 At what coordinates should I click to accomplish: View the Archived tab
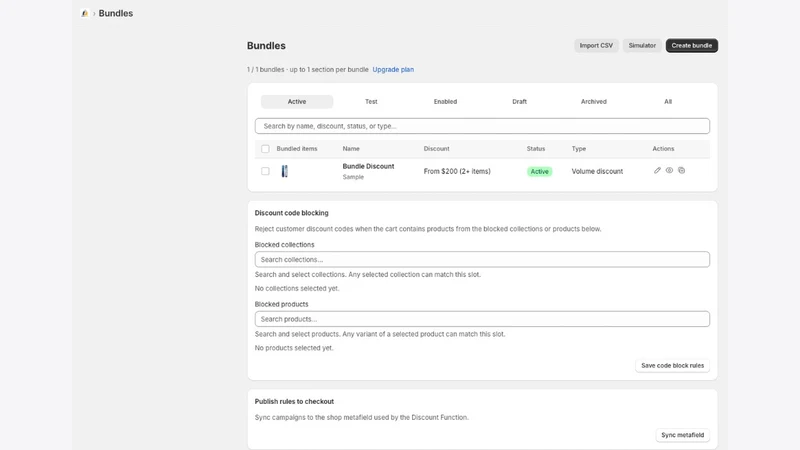(x=594, y=102)
